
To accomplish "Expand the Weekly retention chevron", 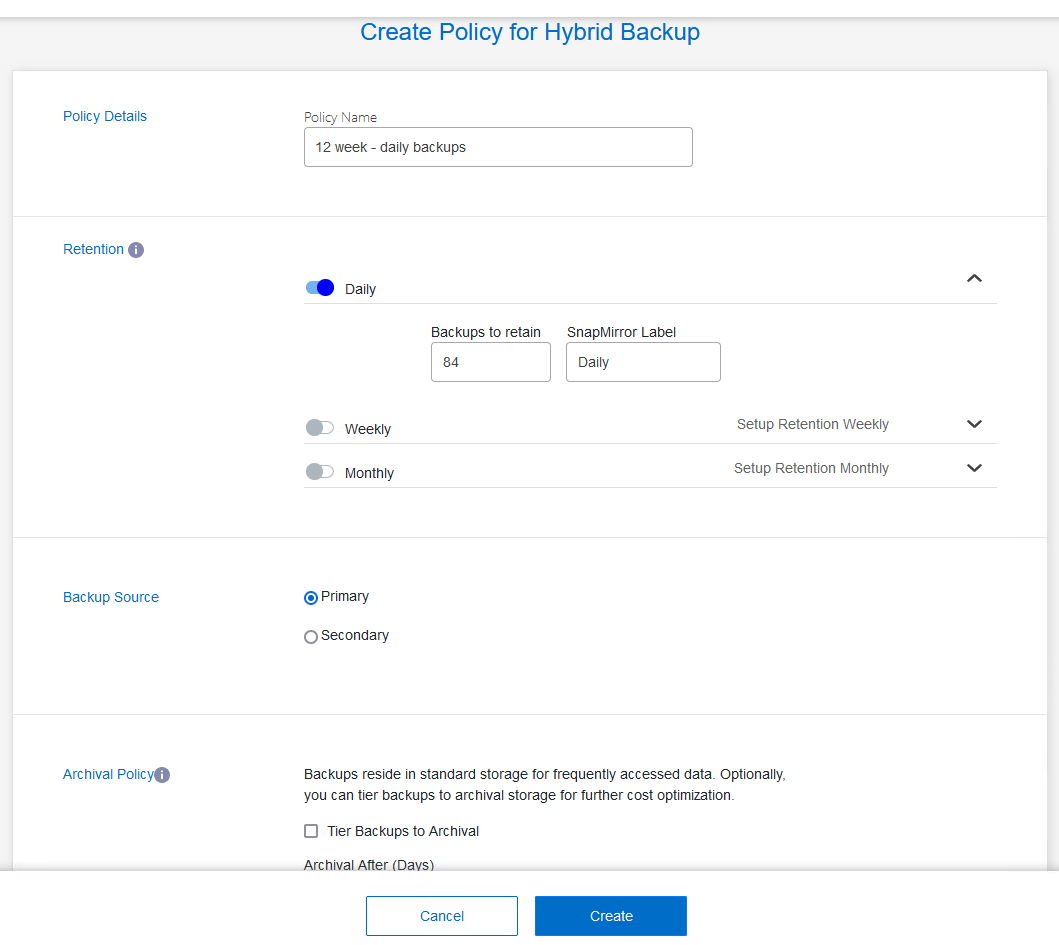I will (974, 424).
